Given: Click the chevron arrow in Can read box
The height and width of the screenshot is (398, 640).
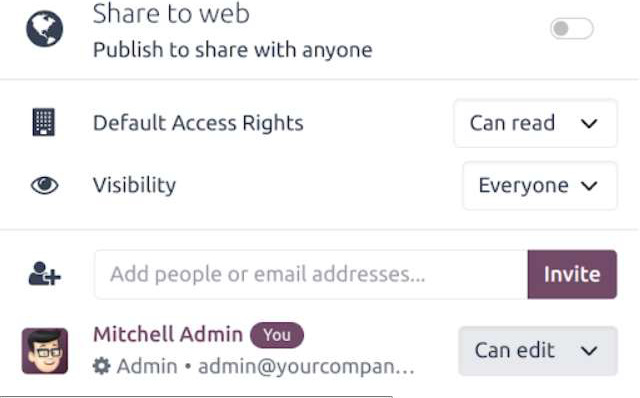Looking at the screenshot, I should 589,123.
